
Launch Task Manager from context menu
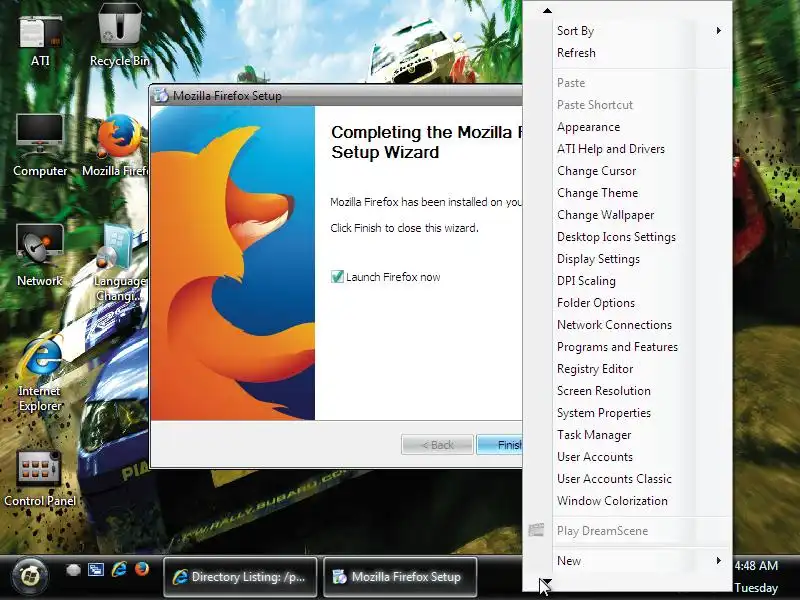click(x=627, y=434)
